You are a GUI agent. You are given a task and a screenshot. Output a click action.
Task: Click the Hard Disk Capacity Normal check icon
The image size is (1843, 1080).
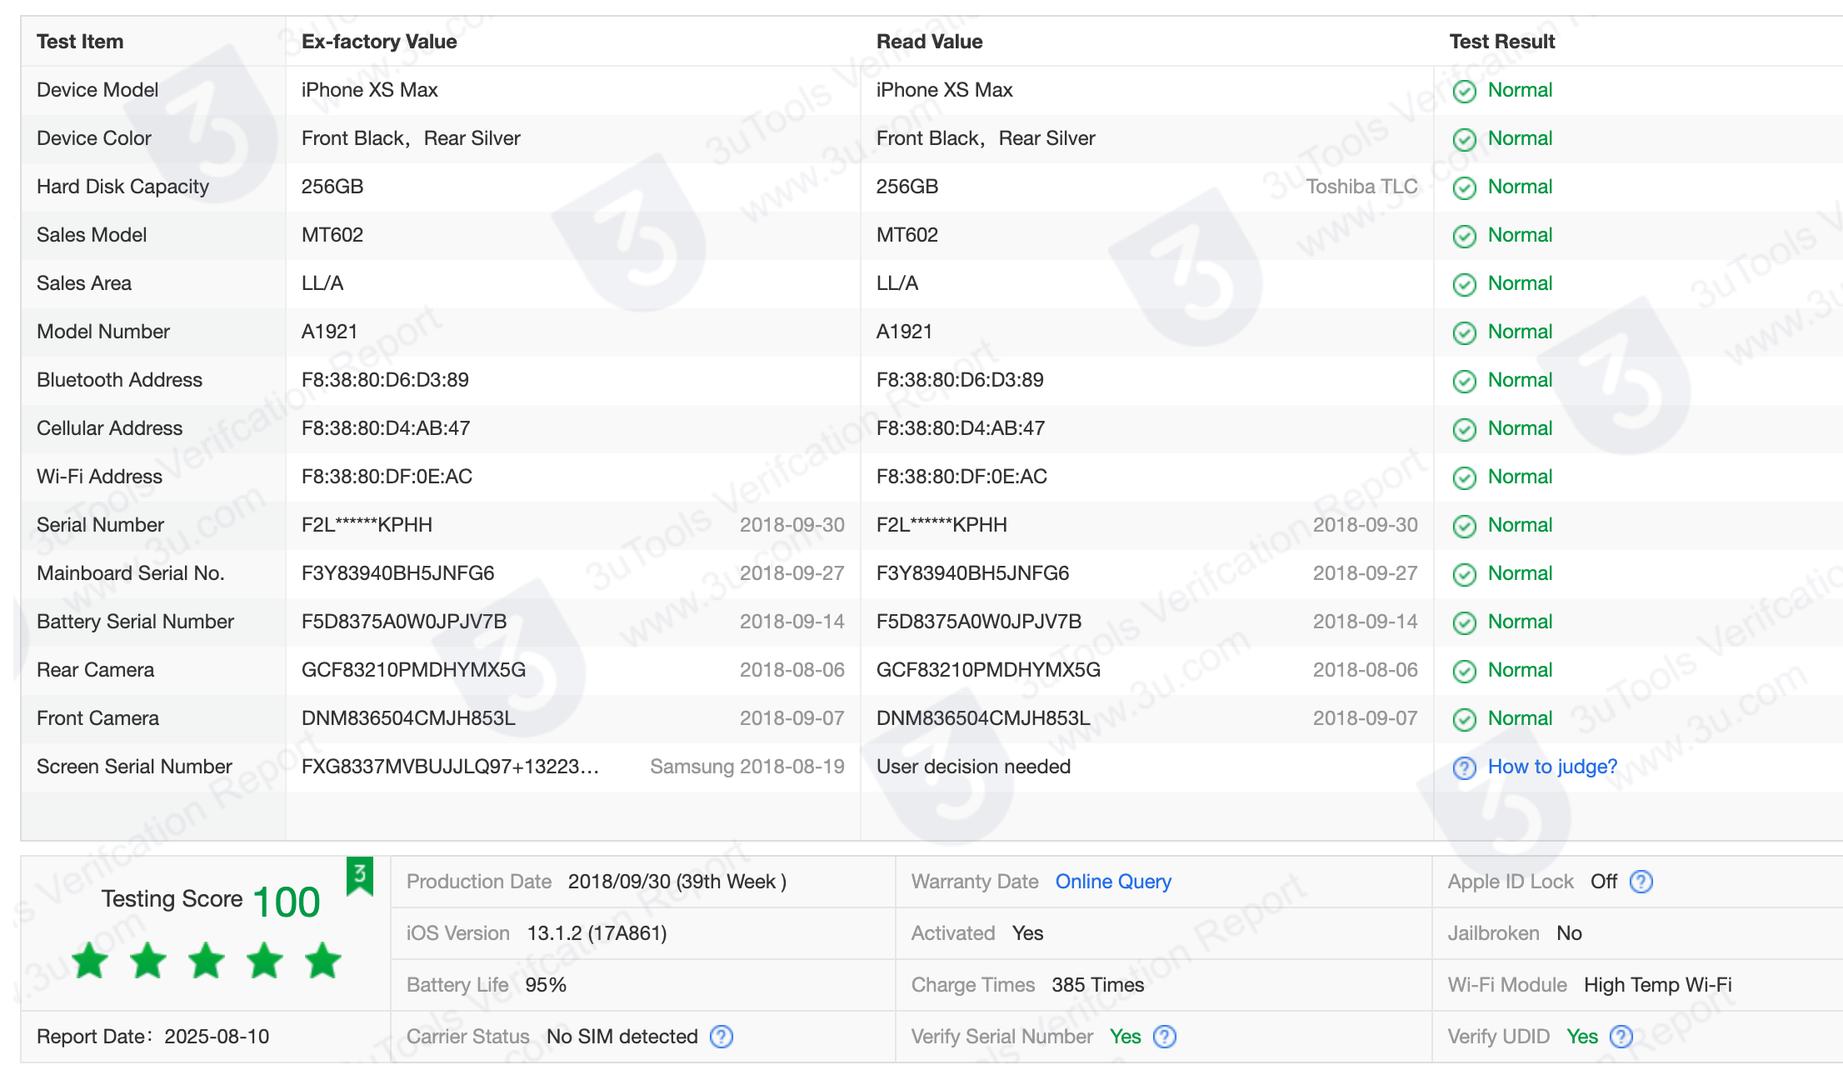coord(1464,188)
